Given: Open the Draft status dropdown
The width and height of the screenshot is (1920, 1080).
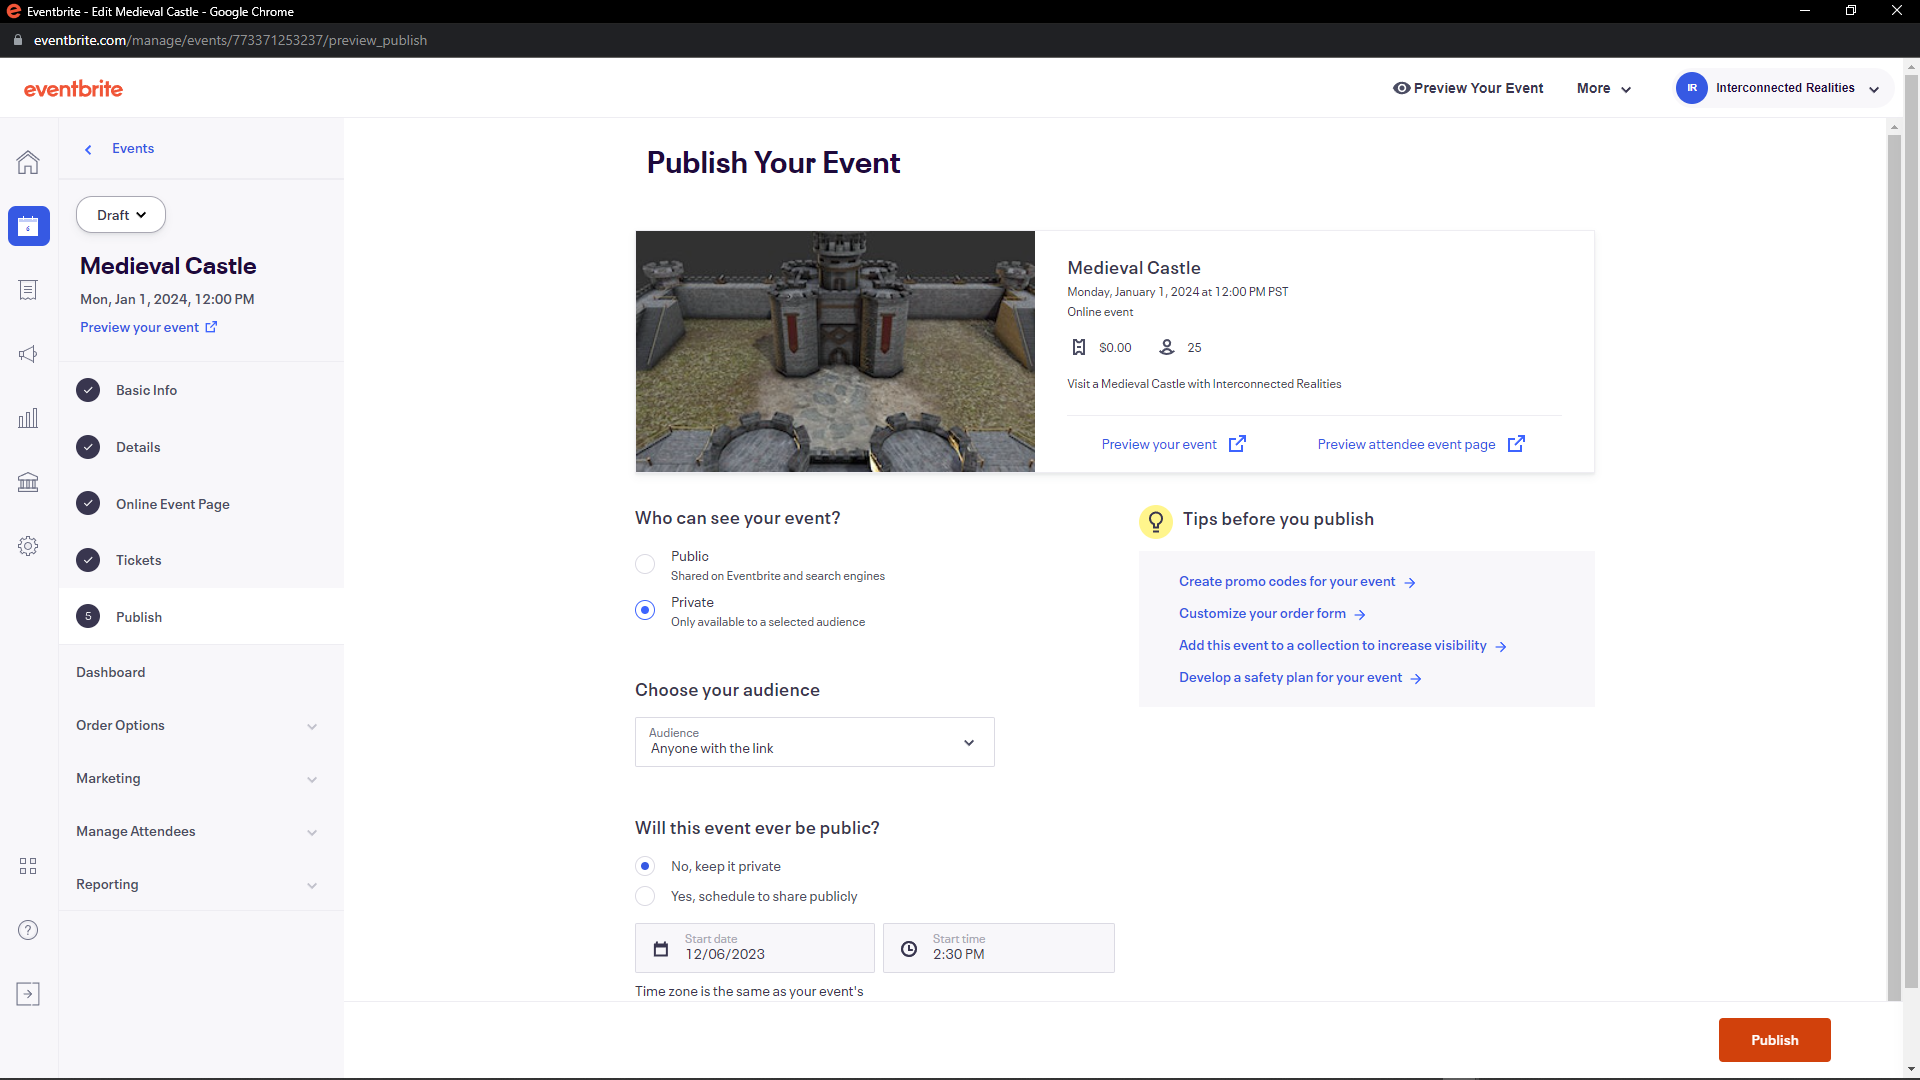Looking at the screenshot, I should (x=121, y=215).
